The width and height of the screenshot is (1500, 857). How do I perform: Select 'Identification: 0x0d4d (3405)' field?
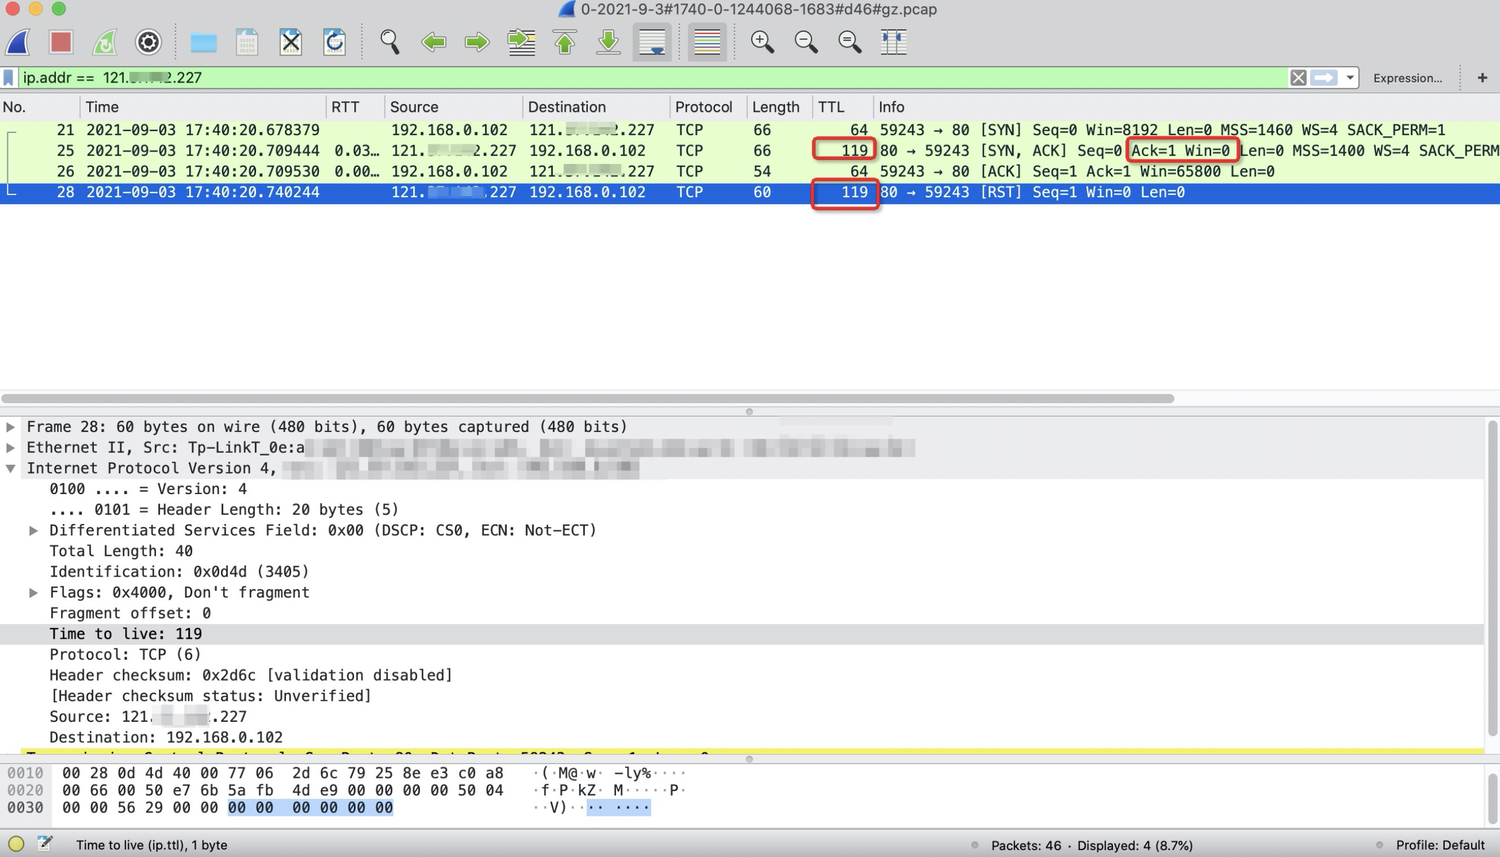pos(179,572)
